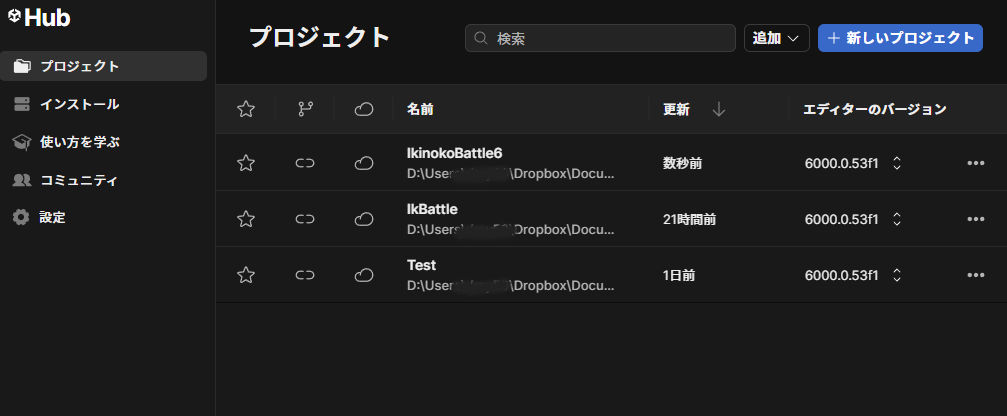
Task: Click the link icon for the IkBattle project
Action: coord(305,219)
